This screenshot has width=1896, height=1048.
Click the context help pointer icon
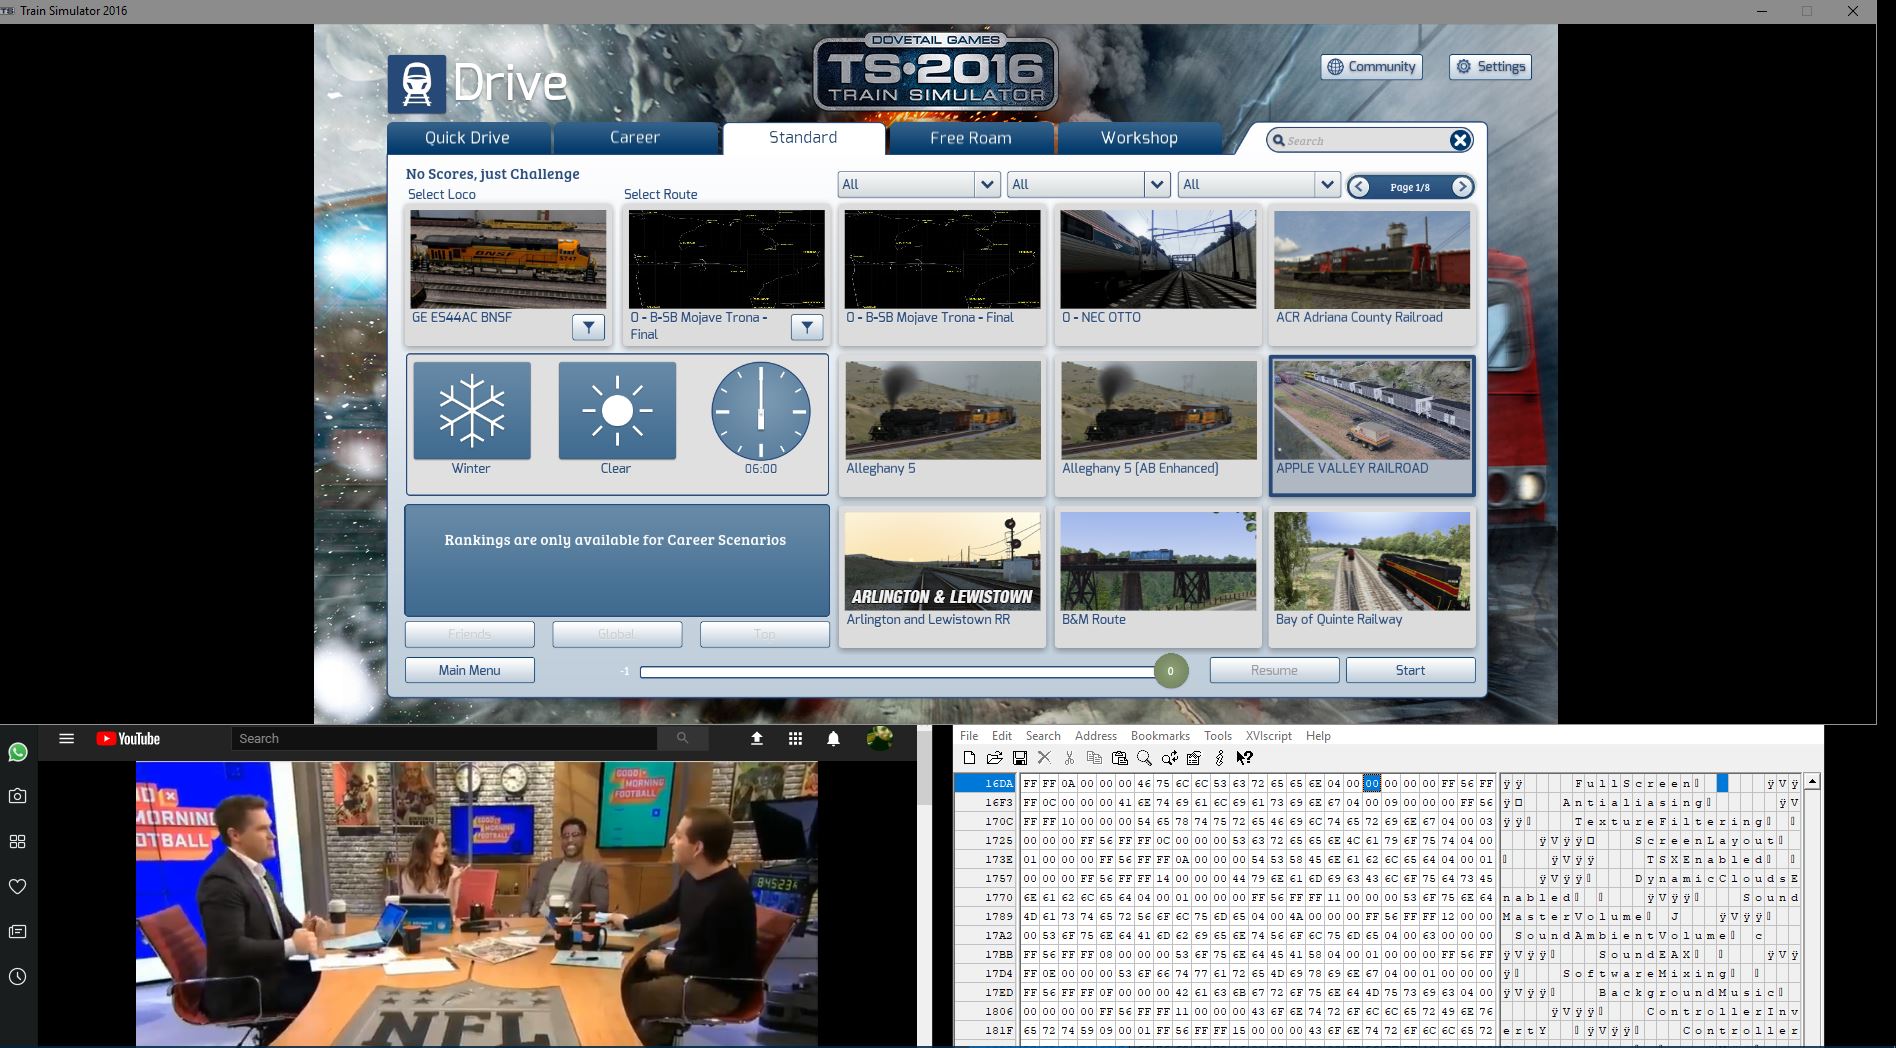(1244, 758)
